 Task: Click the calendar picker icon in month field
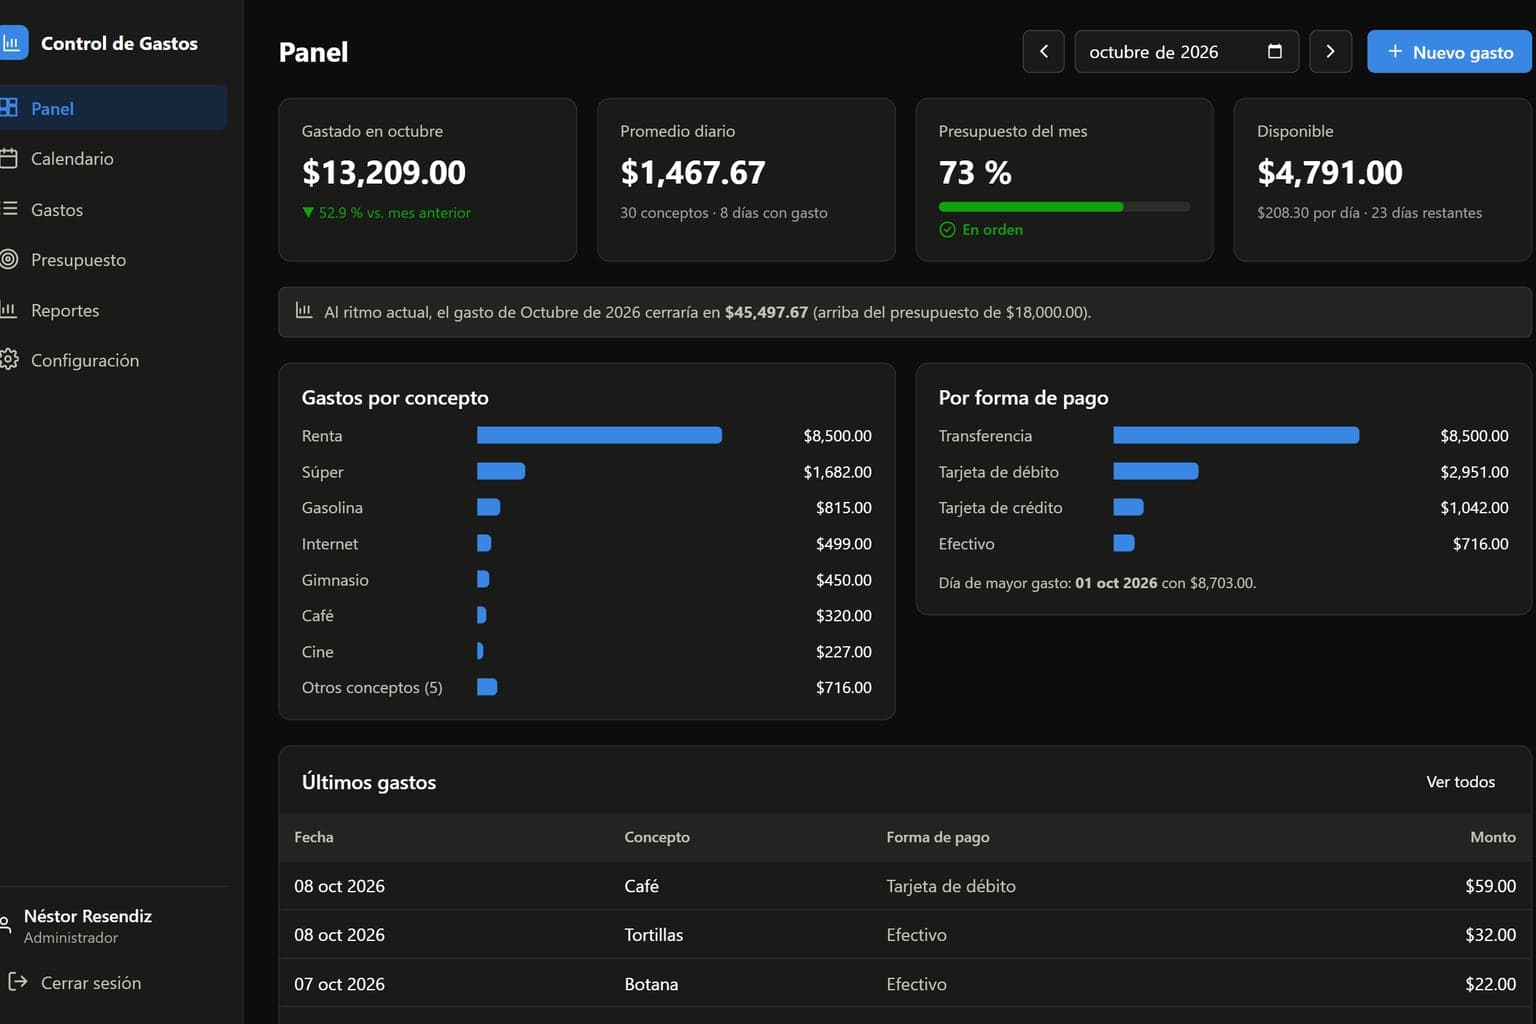point(1275,51)
